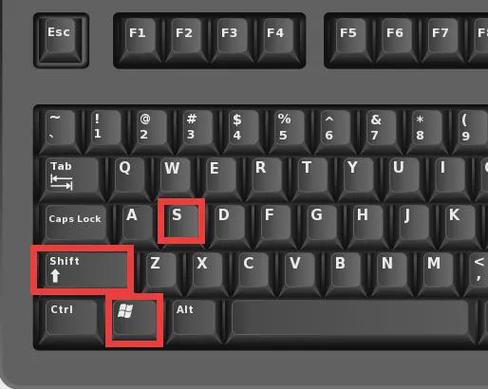
Task: Click the F4 function key
Action: [x=277, y=39]
